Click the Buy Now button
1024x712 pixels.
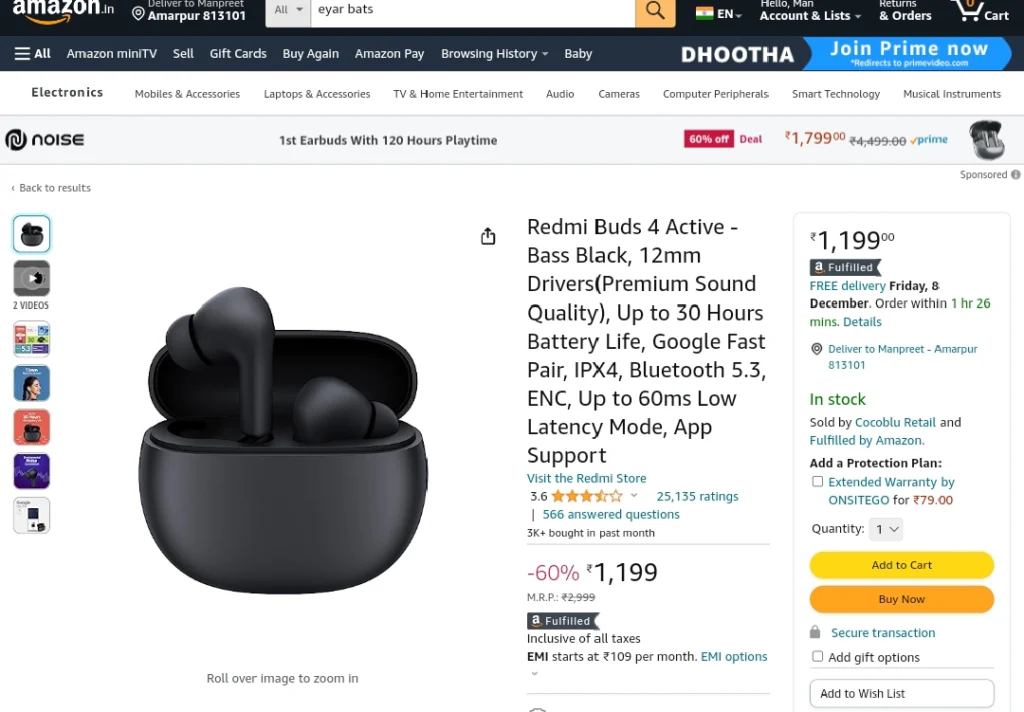[901, 599]
